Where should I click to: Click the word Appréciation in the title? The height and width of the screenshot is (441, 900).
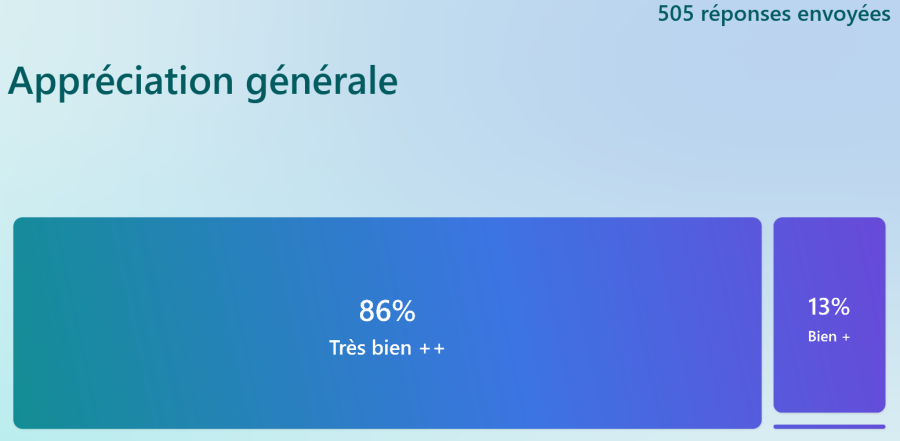(121, 82)
